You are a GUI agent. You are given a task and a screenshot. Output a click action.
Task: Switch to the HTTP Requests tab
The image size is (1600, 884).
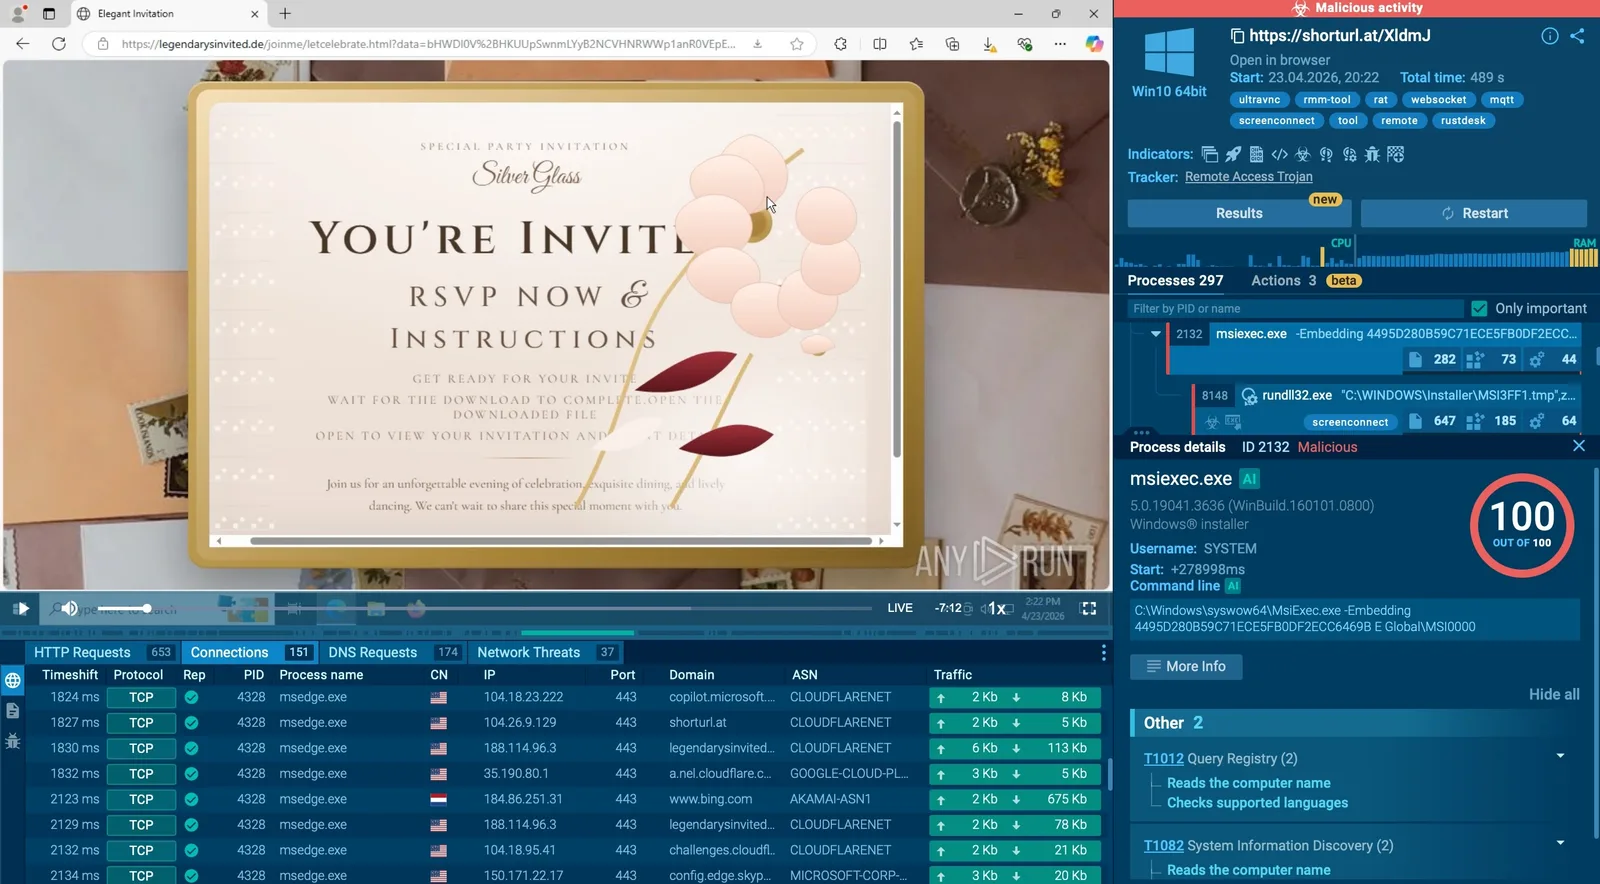point(103,652)
